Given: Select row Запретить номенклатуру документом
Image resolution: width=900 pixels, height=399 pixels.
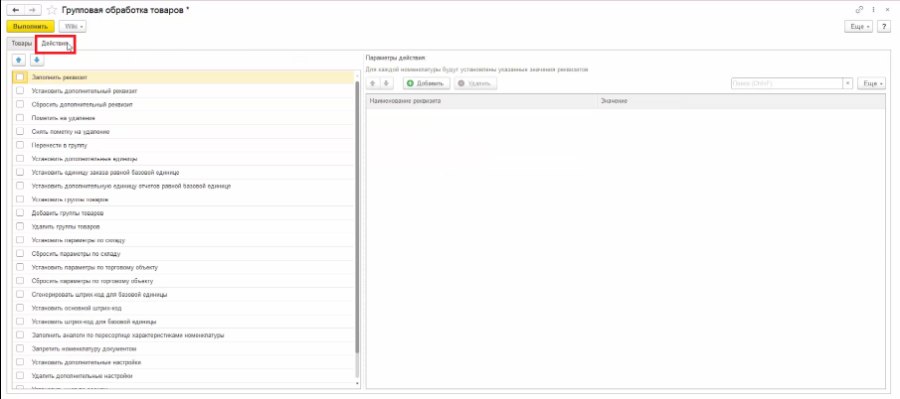Looking at the screenshot, I should pos(183,349).
